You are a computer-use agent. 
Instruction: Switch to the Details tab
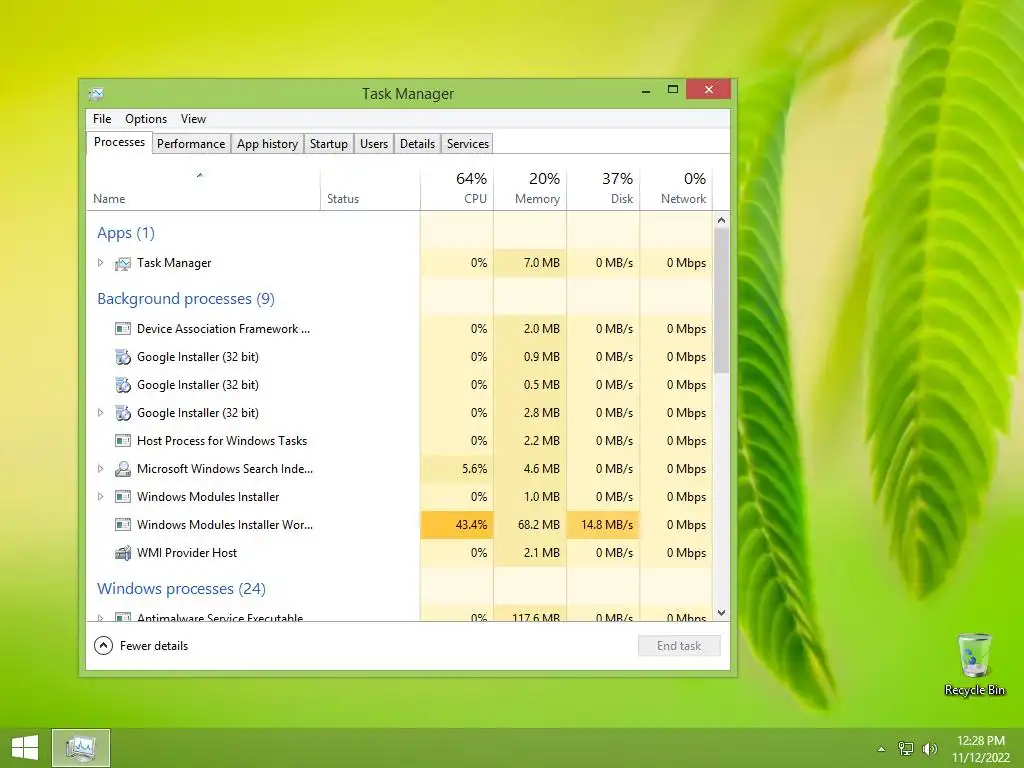[417, 144]
